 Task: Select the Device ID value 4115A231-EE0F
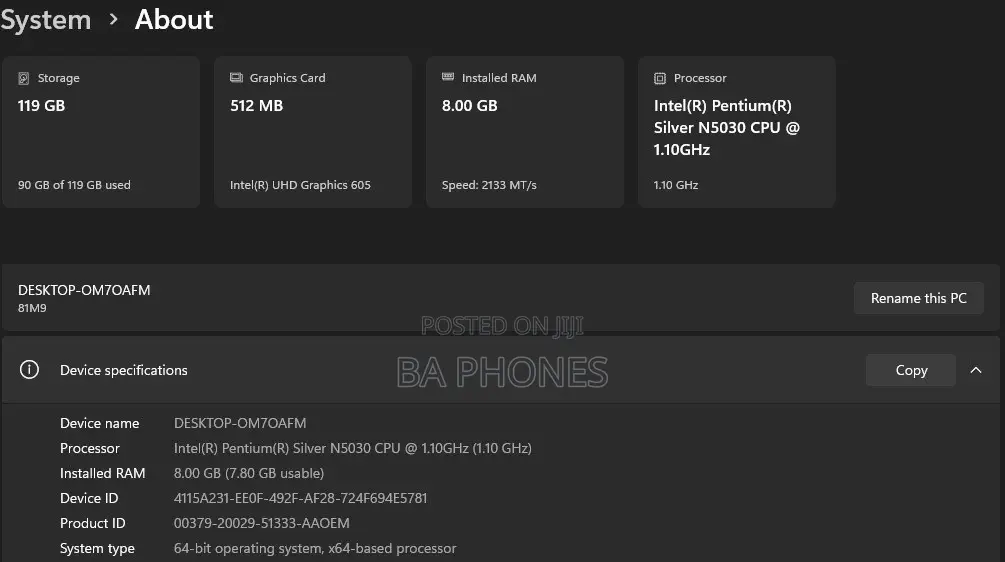tap(300, 499)
